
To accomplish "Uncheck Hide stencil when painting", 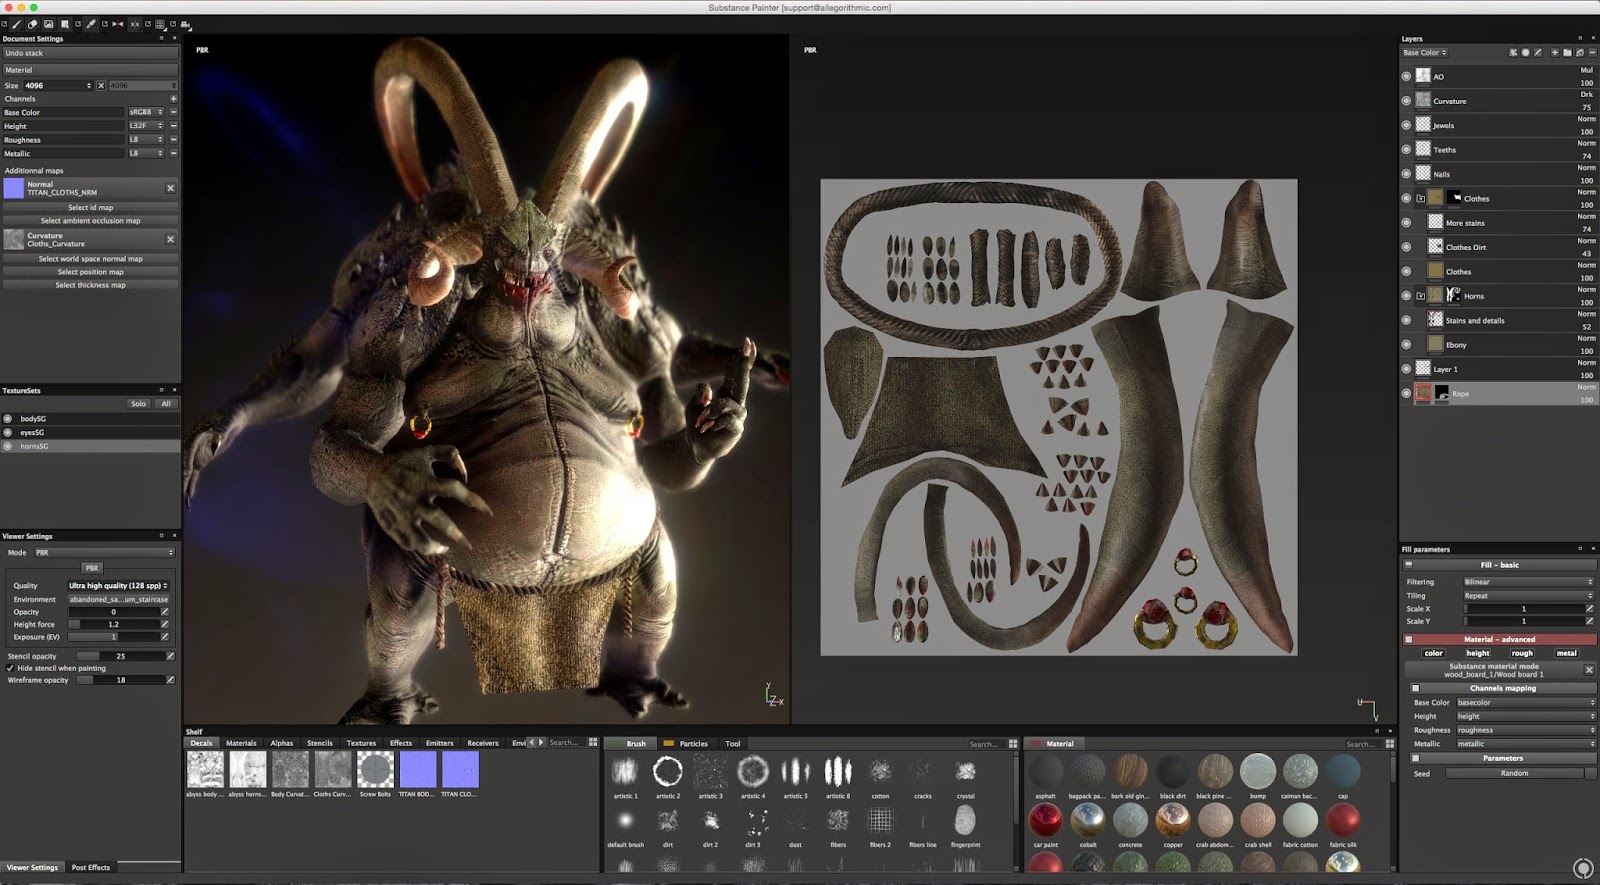I will point(10,668).
